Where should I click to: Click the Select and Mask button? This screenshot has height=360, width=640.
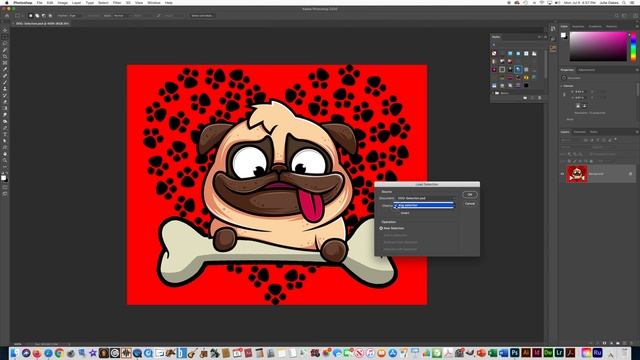click(x=202, y=16)
